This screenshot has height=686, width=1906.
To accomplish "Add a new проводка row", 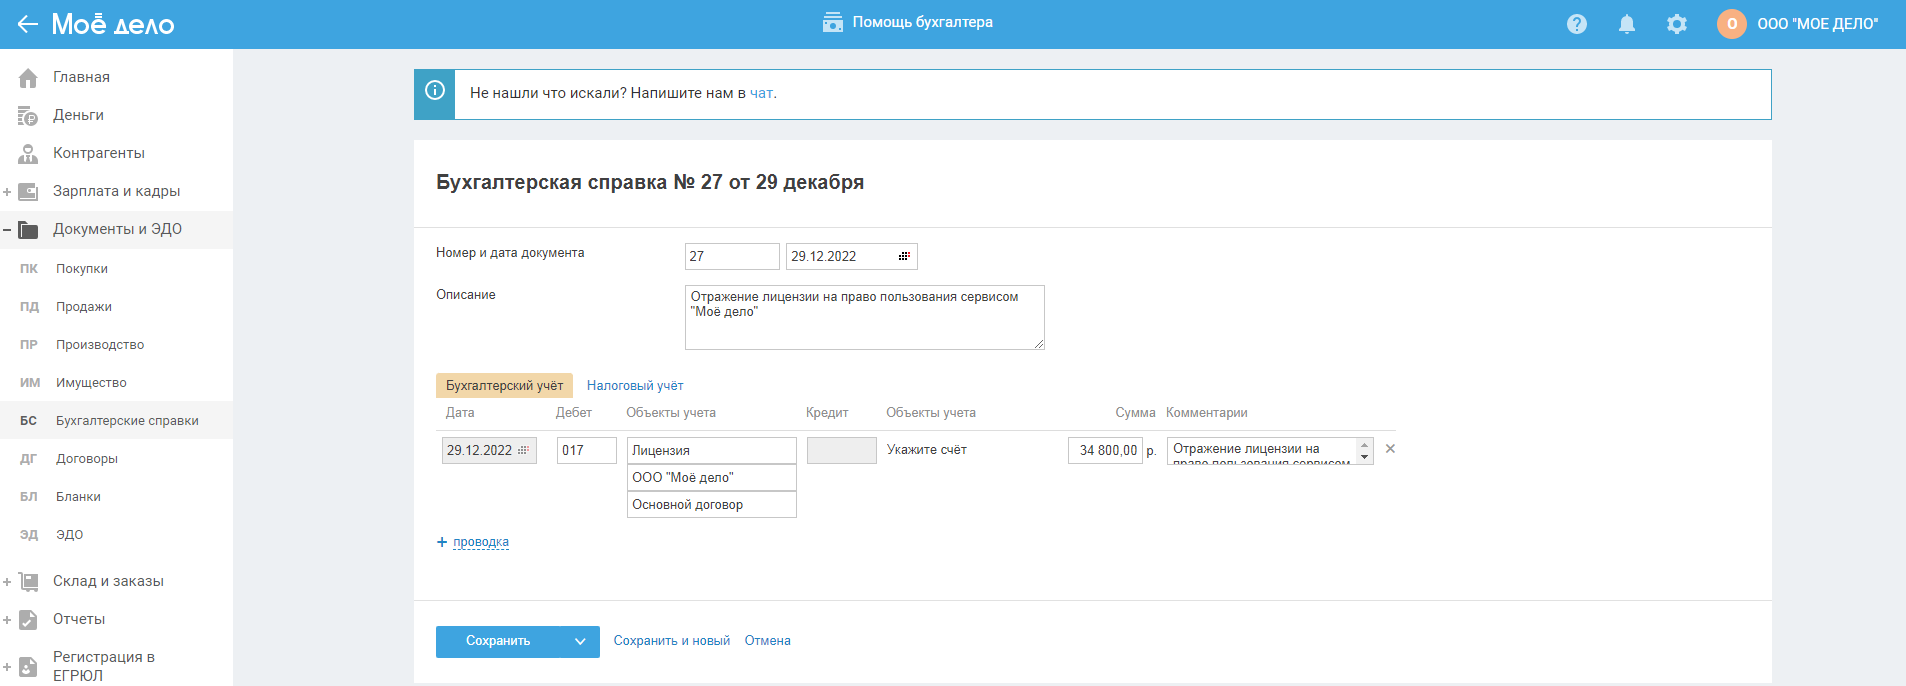I will click(x=480, y=542).
